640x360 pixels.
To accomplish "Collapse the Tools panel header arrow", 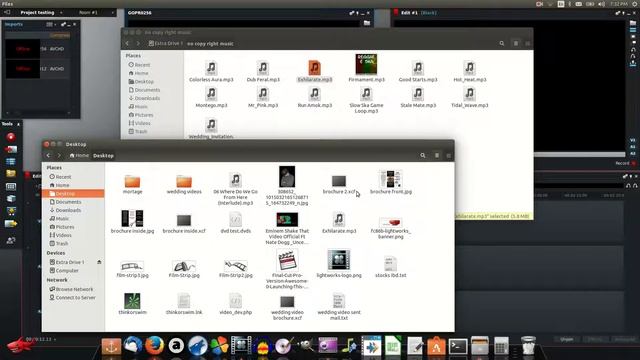I will [x=18, y=124].
